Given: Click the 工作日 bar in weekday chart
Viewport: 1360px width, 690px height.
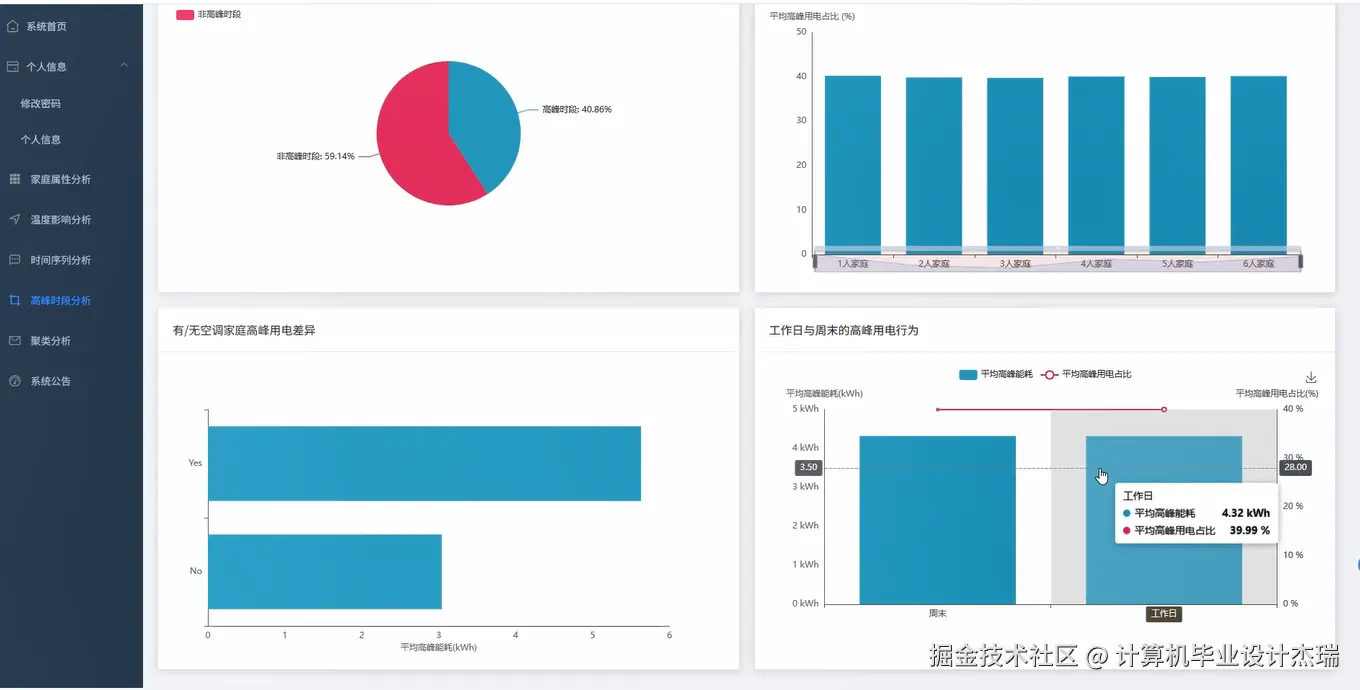Looking at the screenshot, I should point(1164,520).
